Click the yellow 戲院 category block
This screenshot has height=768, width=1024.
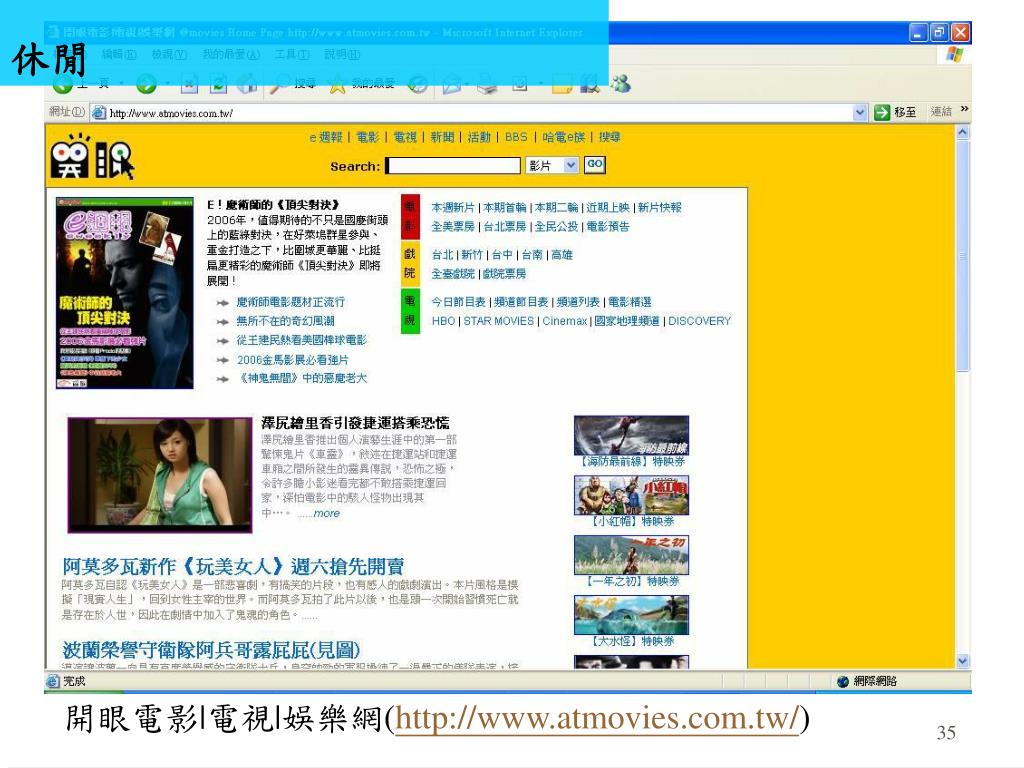point(409,263)
